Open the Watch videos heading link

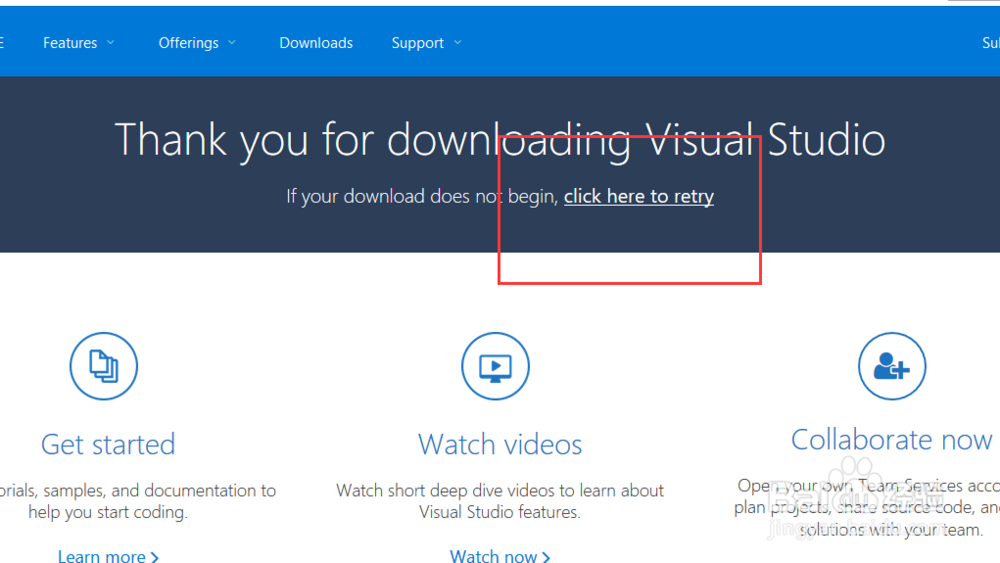coord(500,444)
